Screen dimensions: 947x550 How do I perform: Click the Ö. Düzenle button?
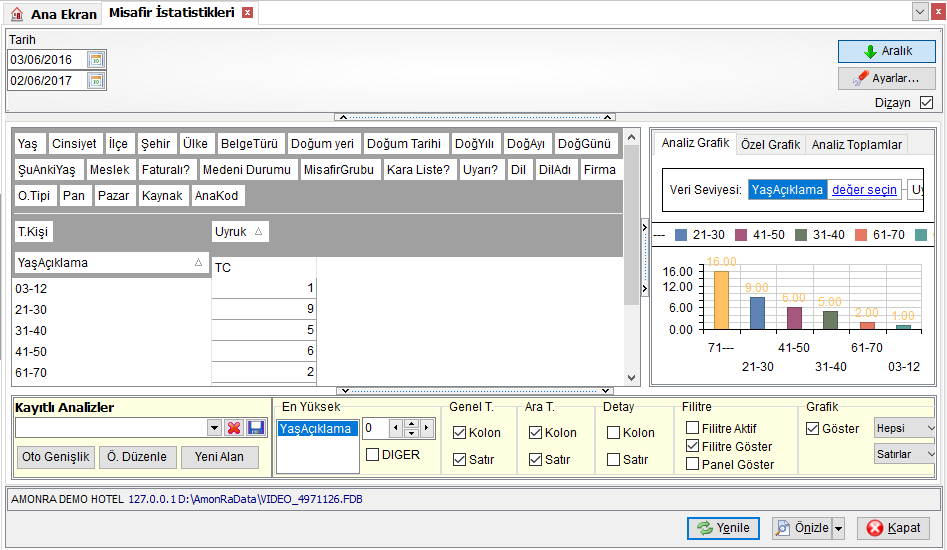[137, 457]
